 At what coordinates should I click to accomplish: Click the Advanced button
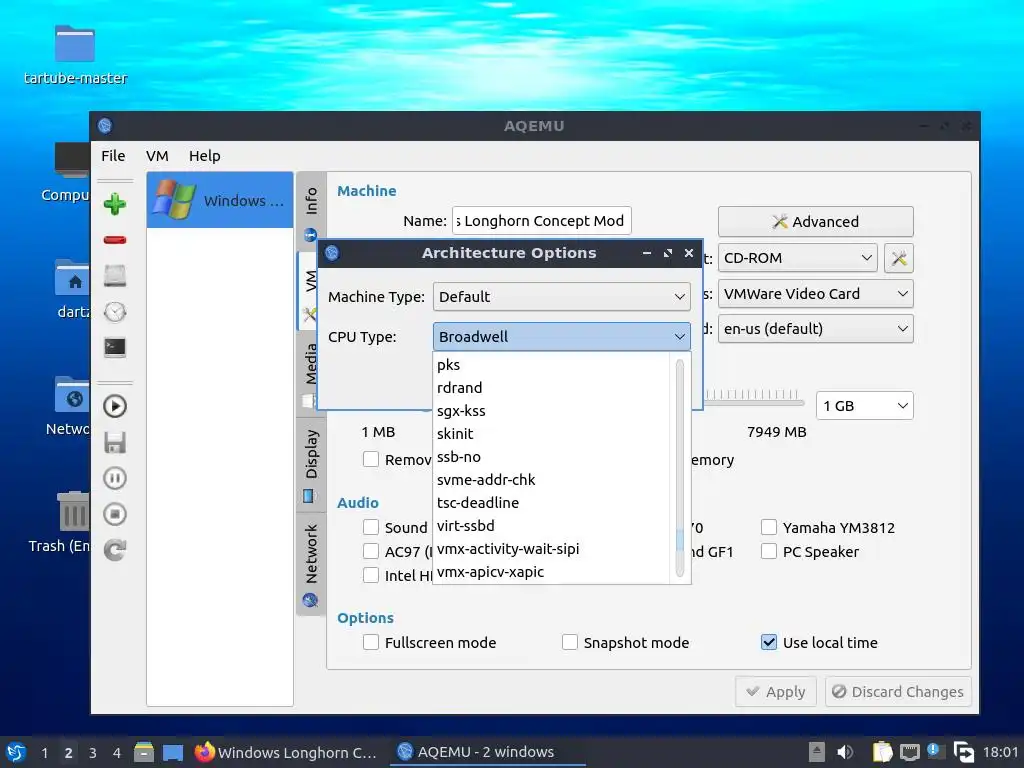[x=816, y=221]
